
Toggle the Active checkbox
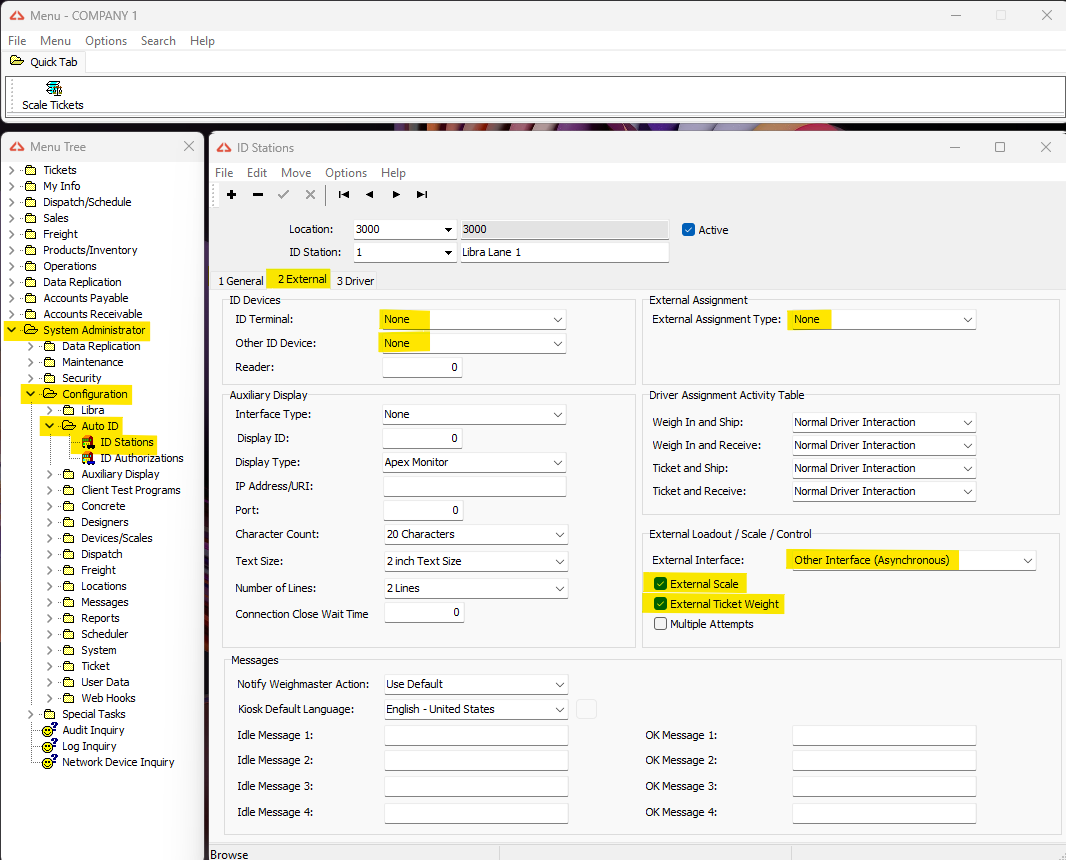(688, 230)
